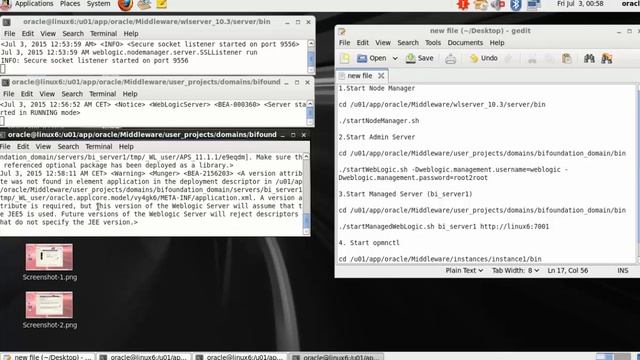Open Edit menu in middle bifound terminal

[27, 94]
